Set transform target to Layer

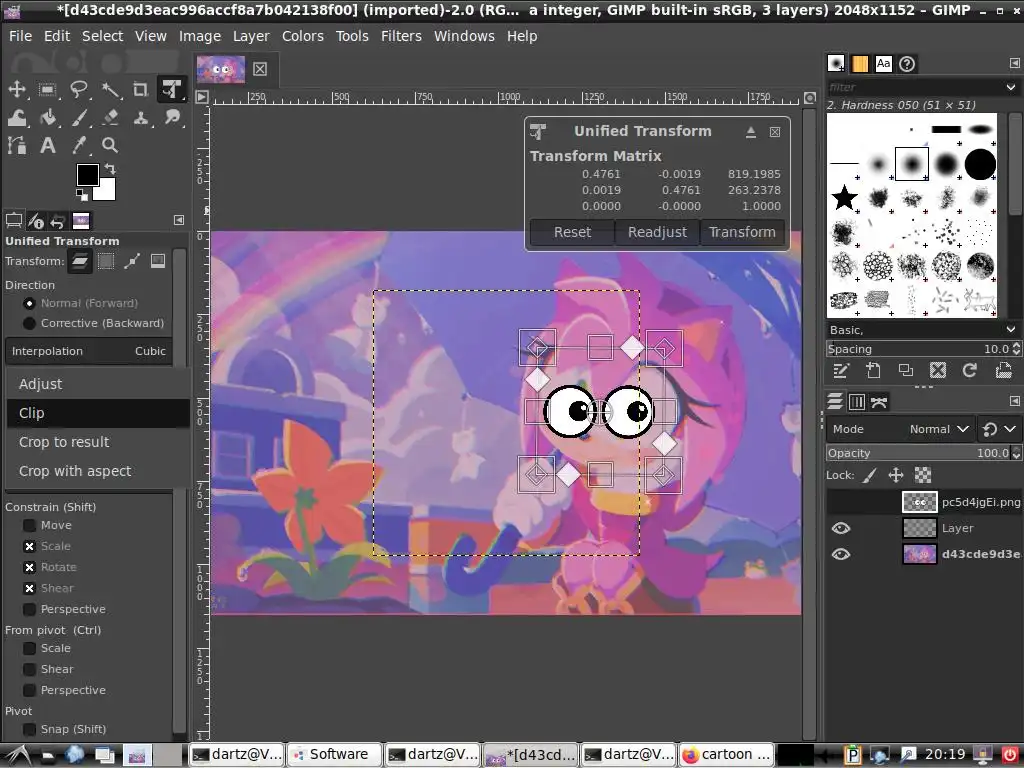80,261
